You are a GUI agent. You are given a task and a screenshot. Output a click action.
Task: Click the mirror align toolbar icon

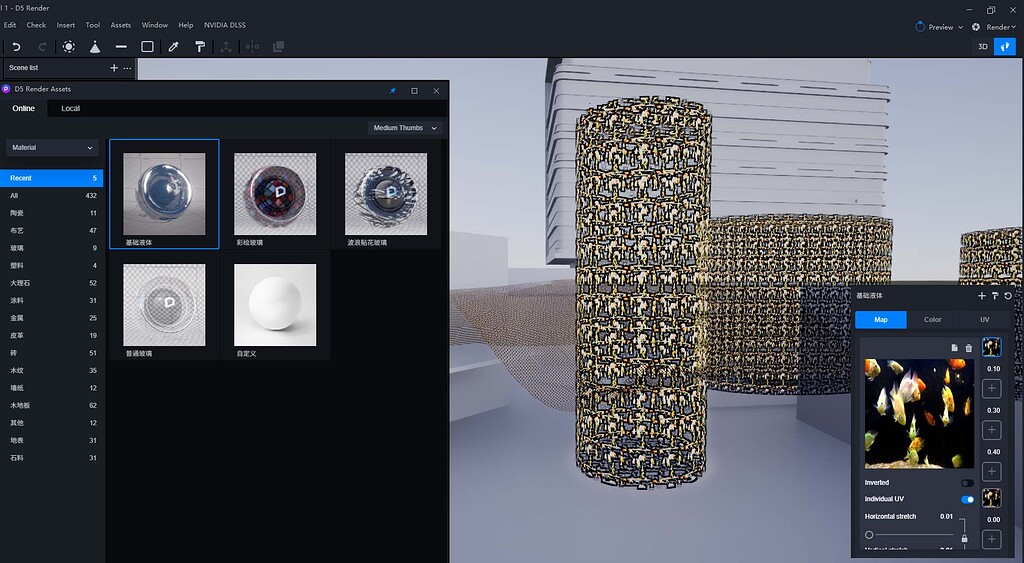point(252,46)
